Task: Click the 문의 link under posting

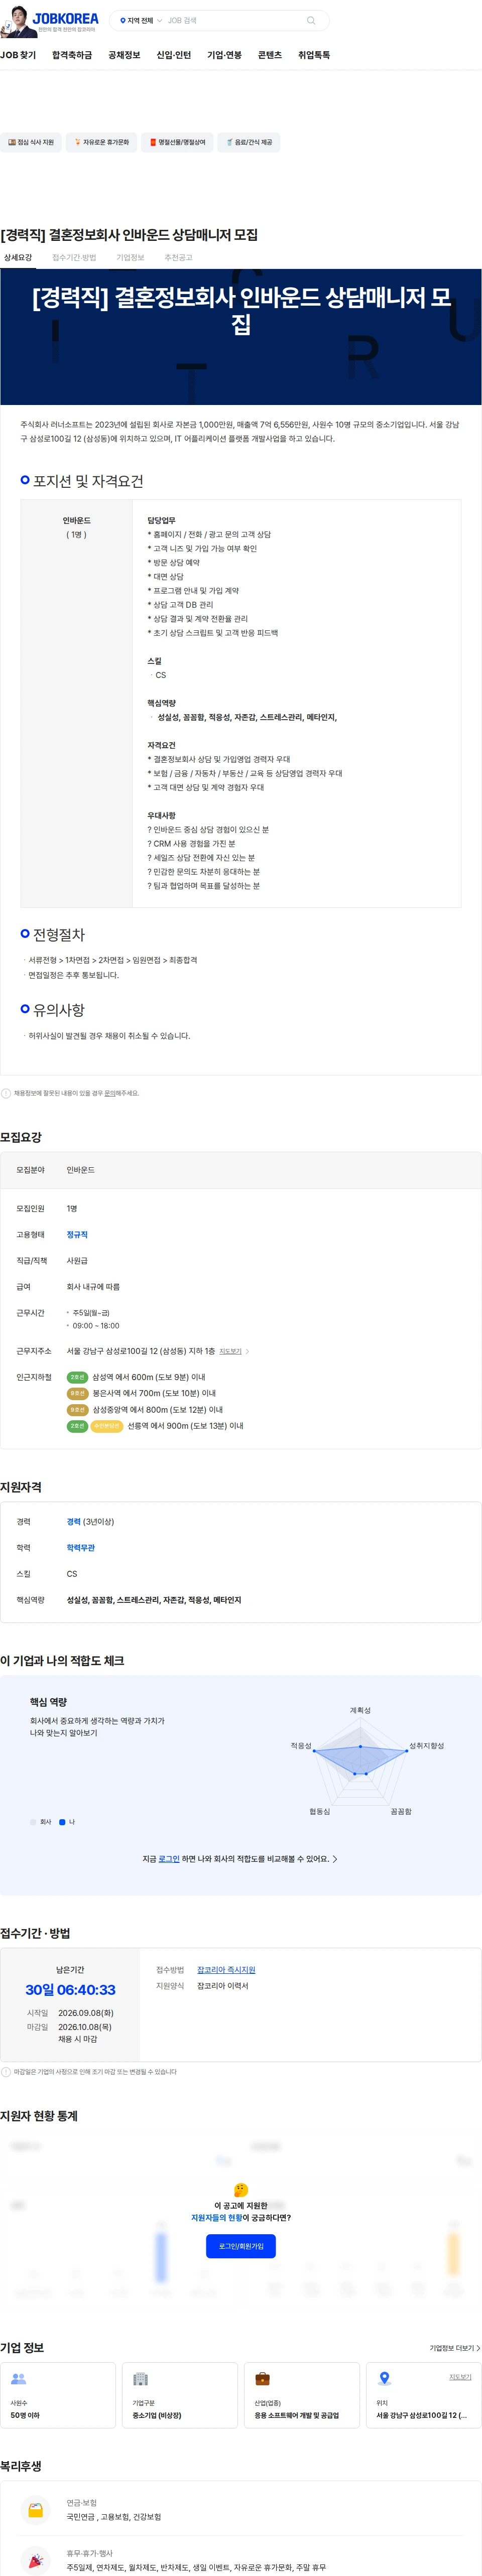Action: (x=110, y=1093)
